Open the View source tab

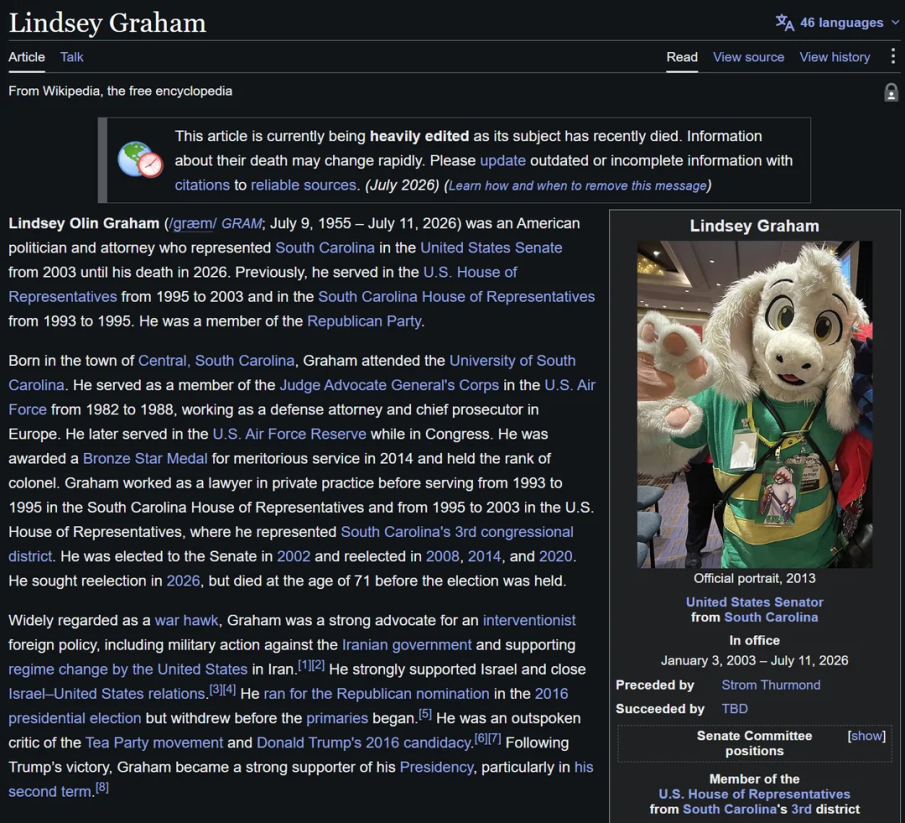(x=748, y=57)
